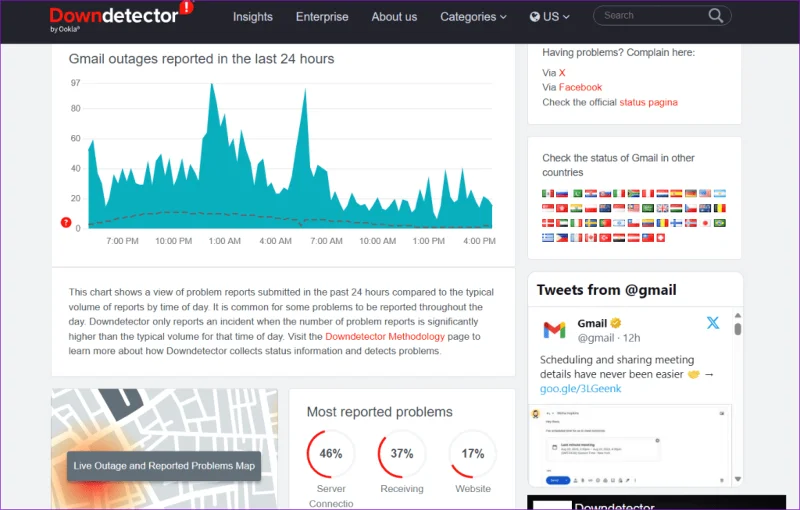800x510 pixels.
Task: Select the Mexico flag
Action: coord(548,193)
